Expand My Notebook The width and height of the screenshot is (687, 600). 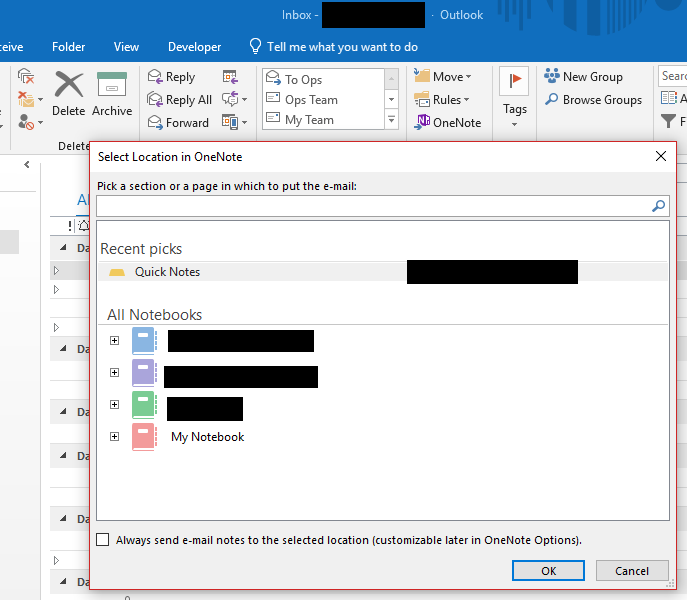coord(114,437)
